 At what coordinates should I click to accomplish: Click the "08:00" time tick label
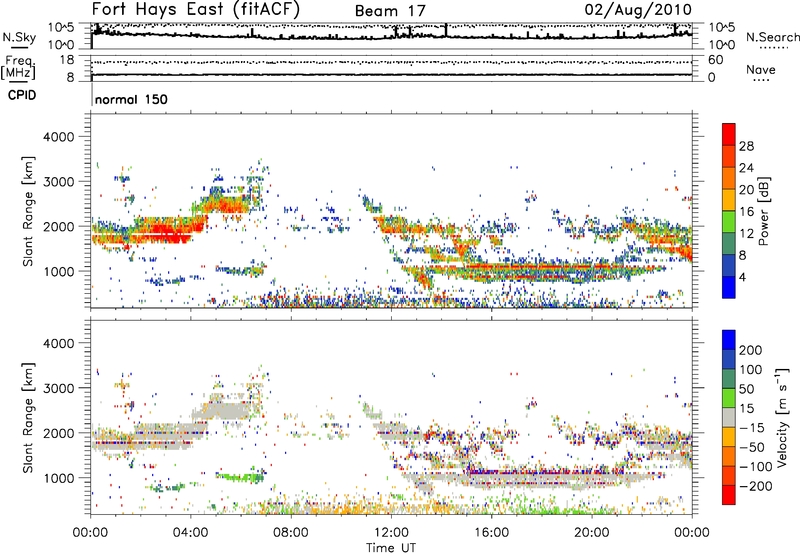[x=291, y=533]
